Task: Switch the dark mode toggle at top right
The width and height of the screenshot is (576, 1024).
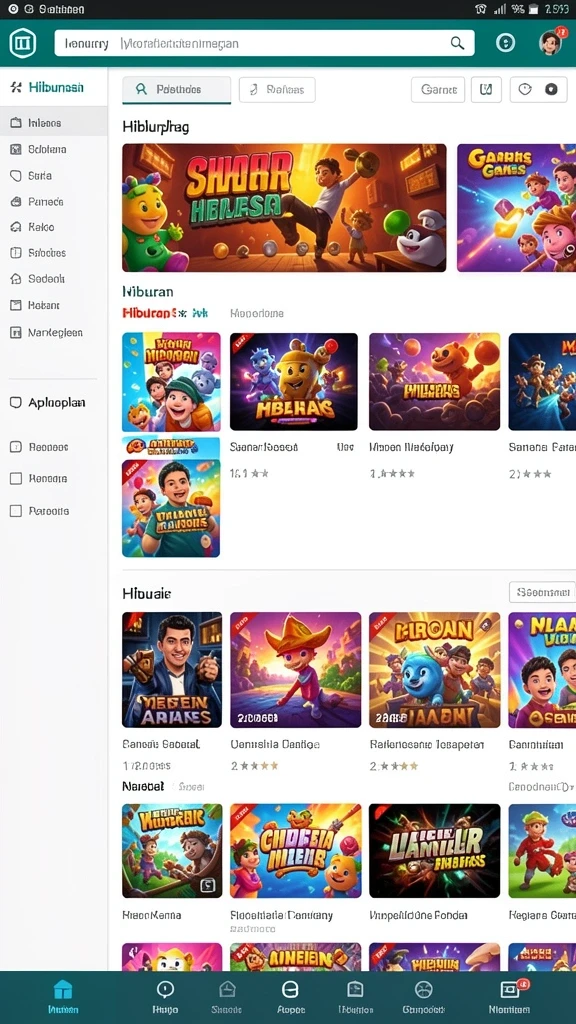Action: click(539, 89)
